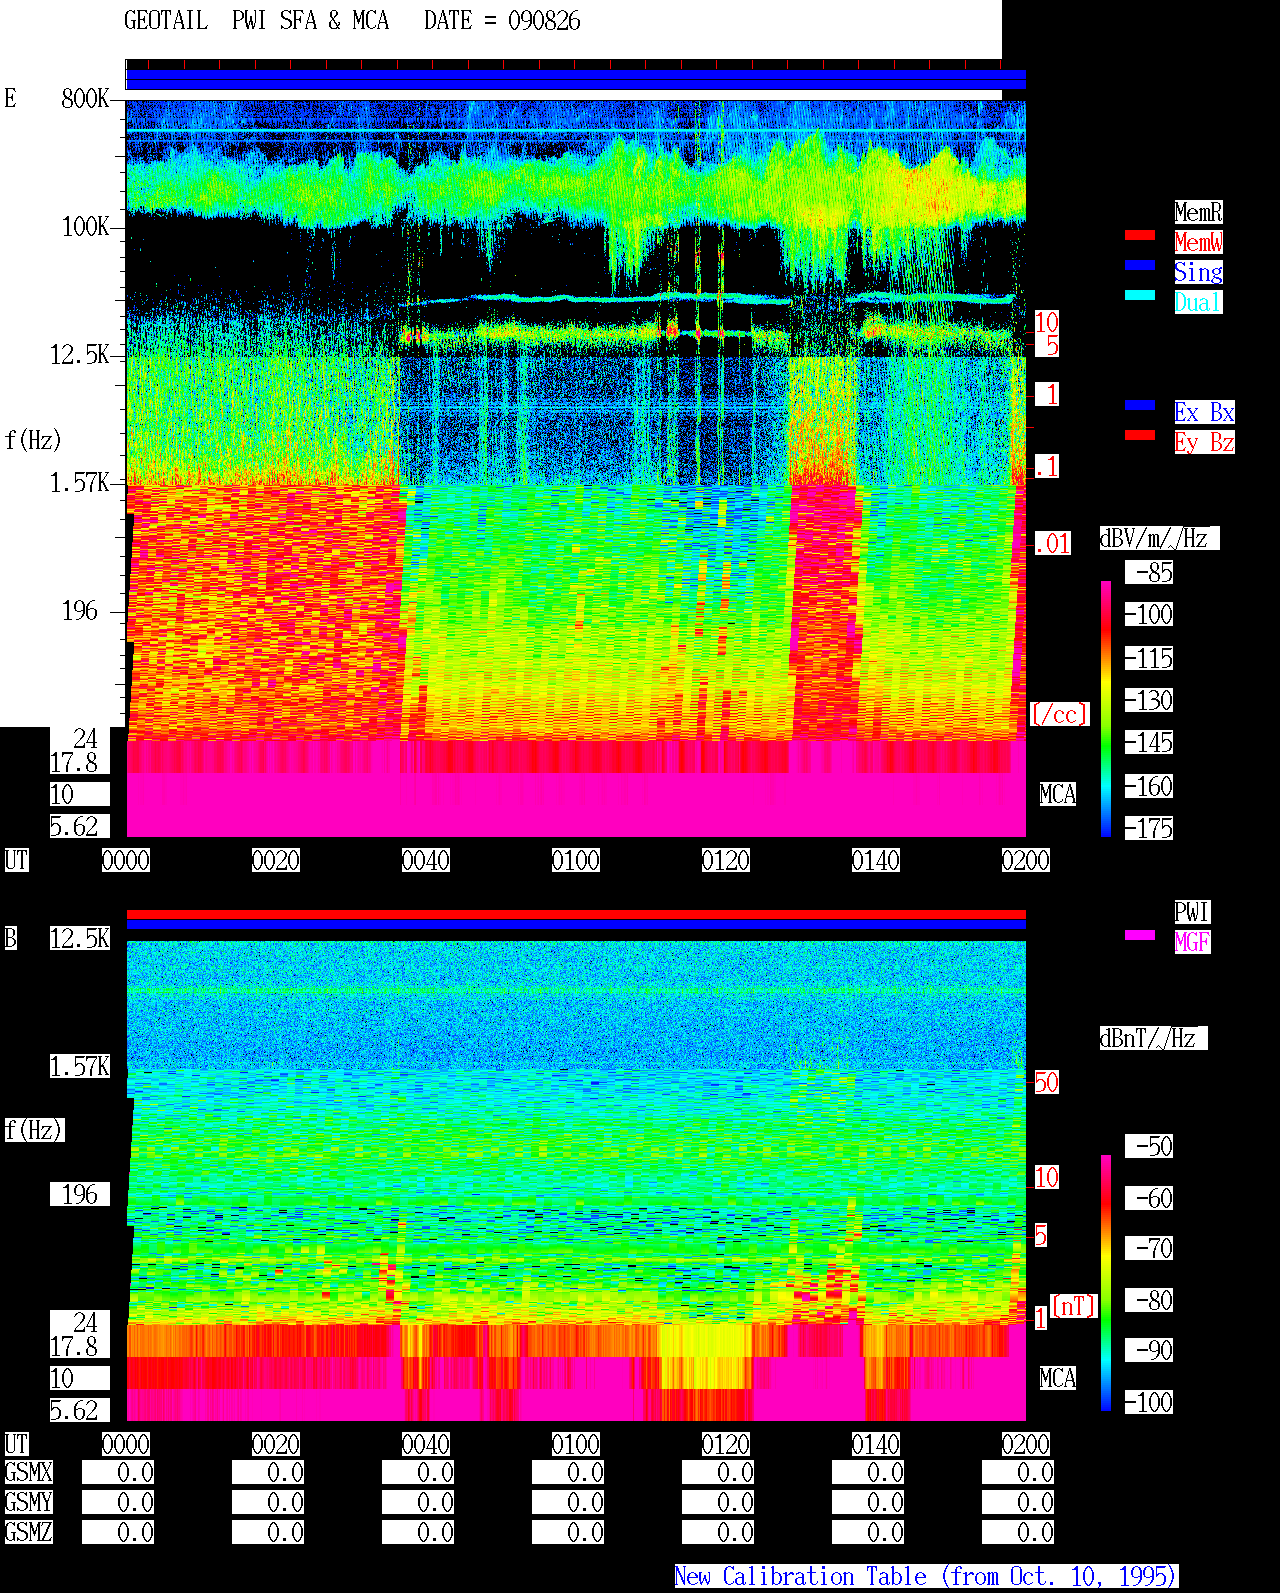1280x1593 pixels.
Task: Click the red Ey Bz legend swatch
Action: 1140,435
